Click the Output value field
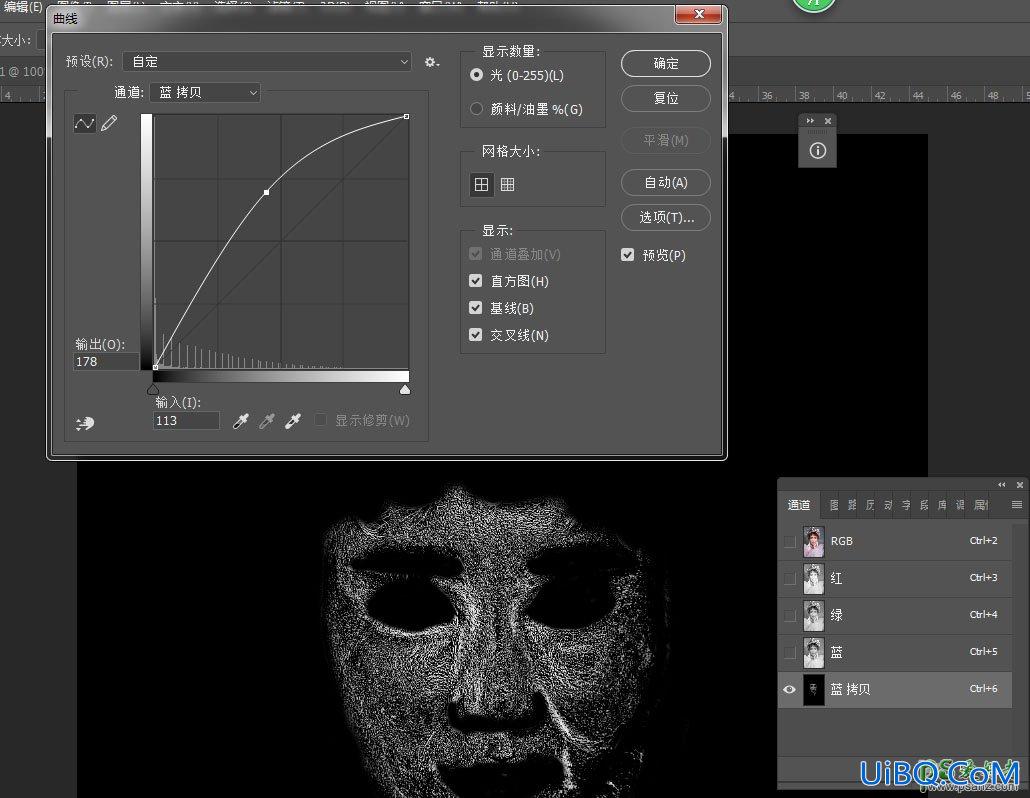The width and height of the screenshot is (1030, 798). [x=106, y=362]
